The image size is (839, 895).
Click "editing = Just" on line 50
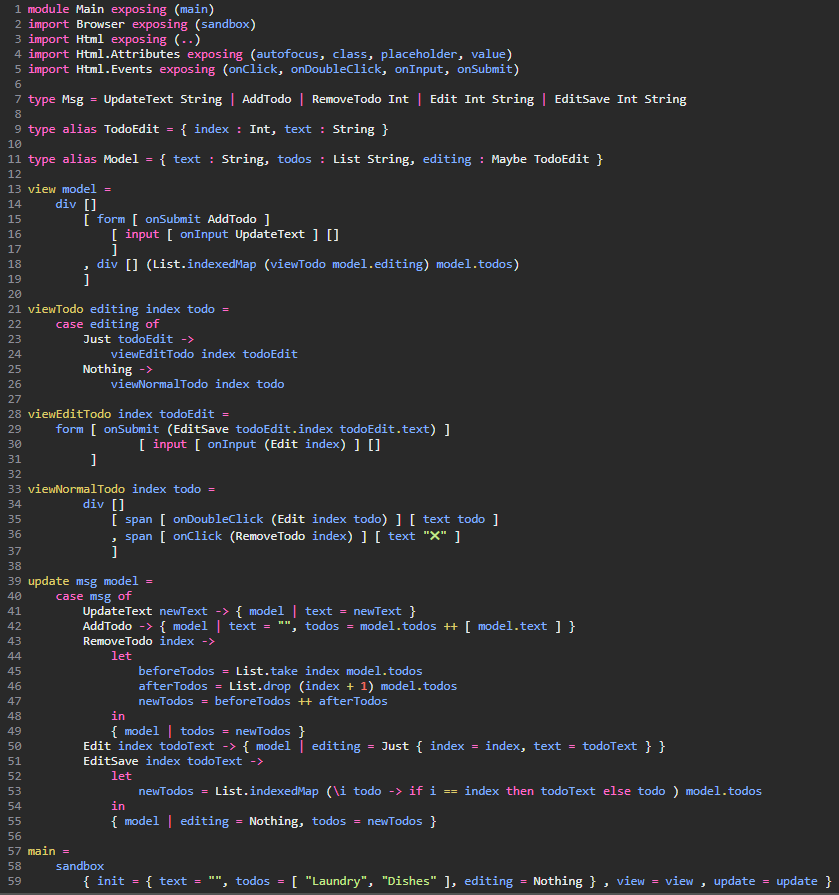pyautogui.click(x=360, y=746)
